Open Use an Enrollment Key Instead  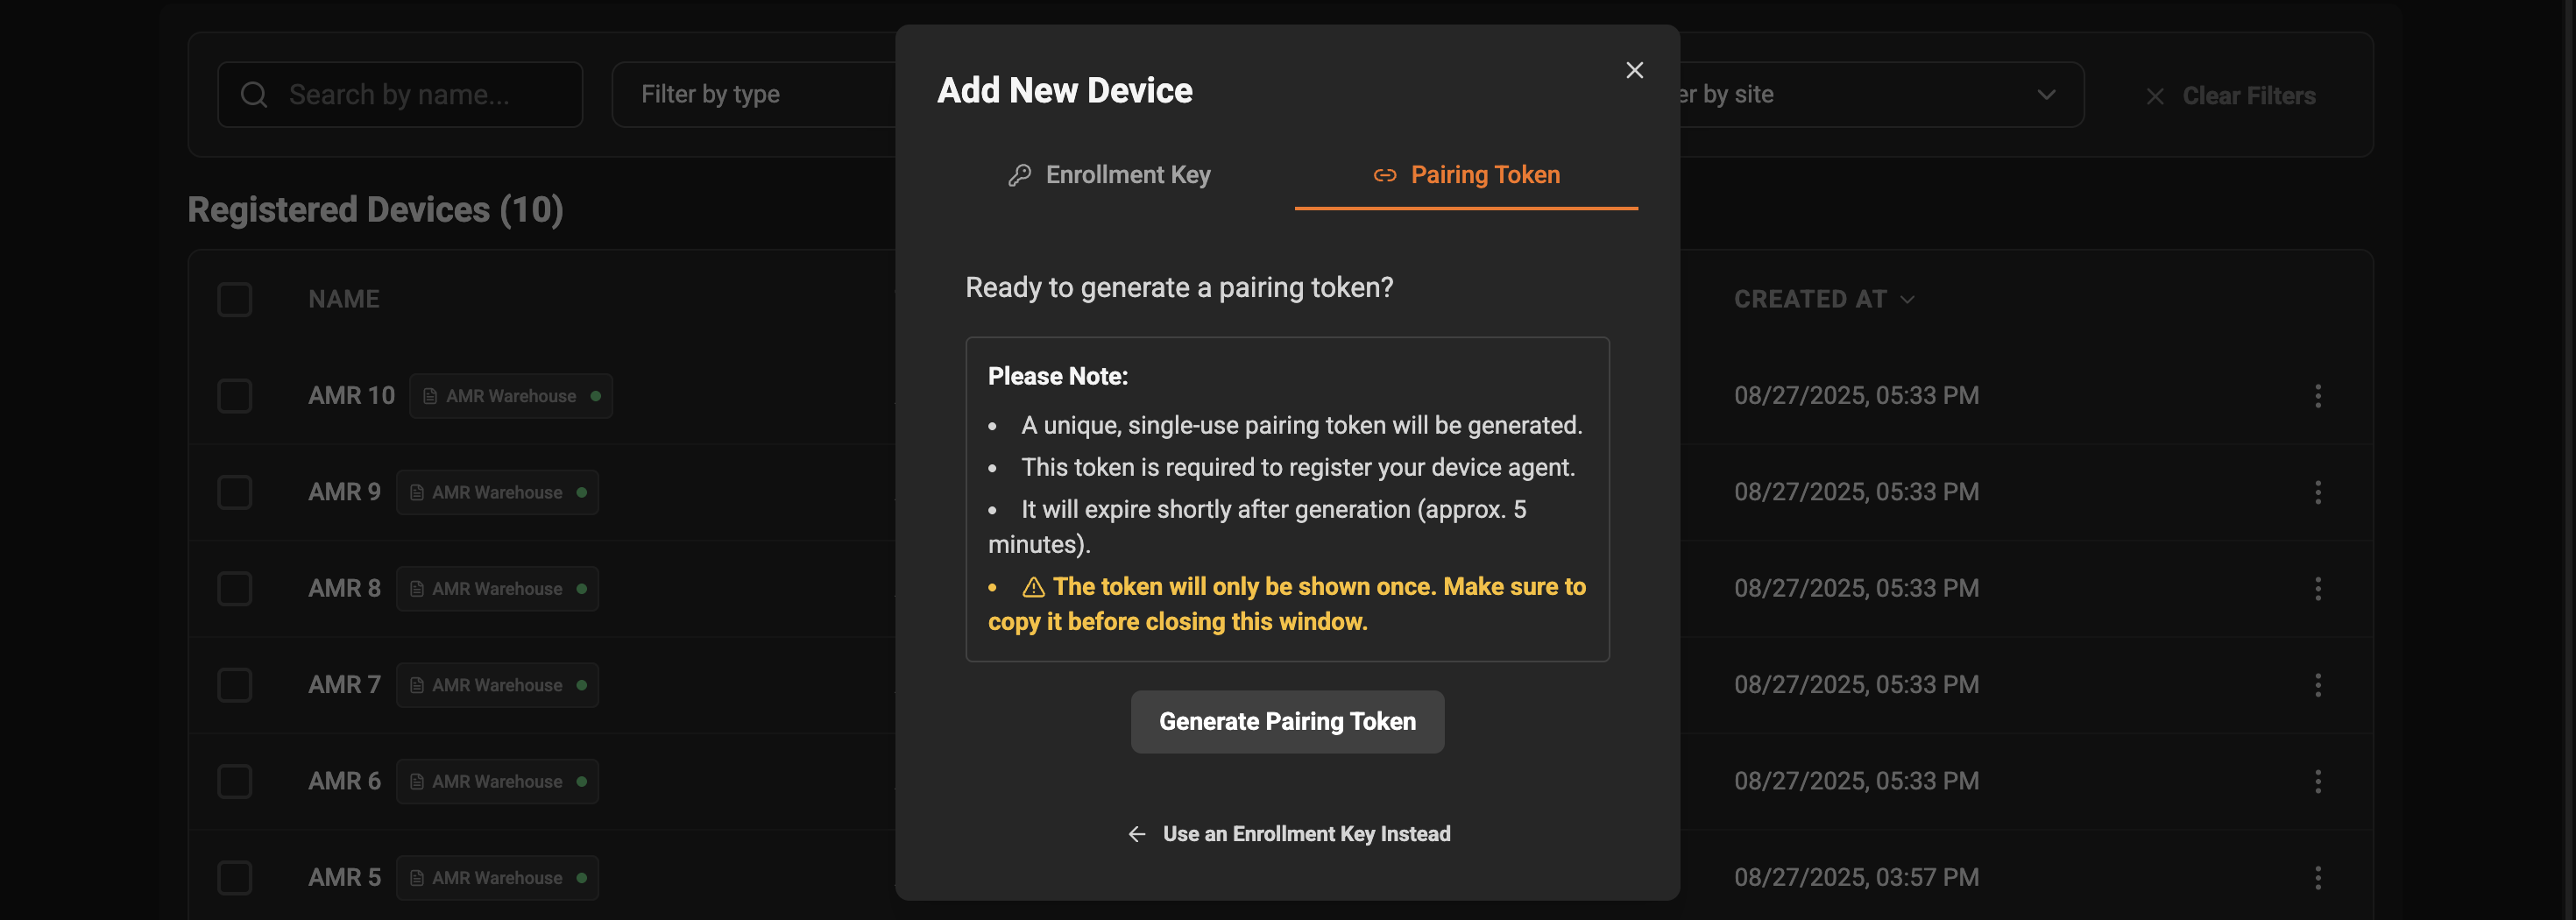pyautogui.click(x=1306, y=833)
